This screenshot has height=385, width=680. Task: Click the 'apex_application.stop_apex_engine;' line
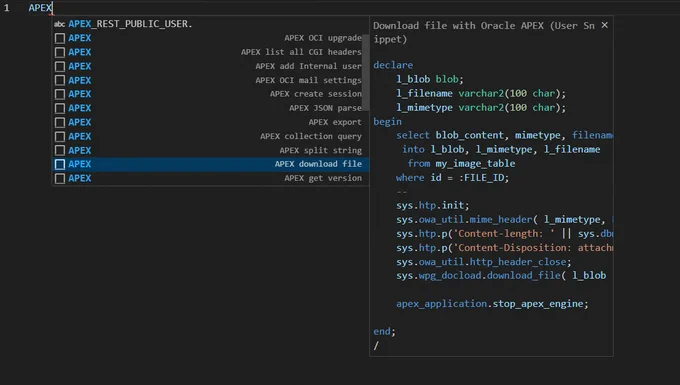pyautogui.click(x=492, y=304)
